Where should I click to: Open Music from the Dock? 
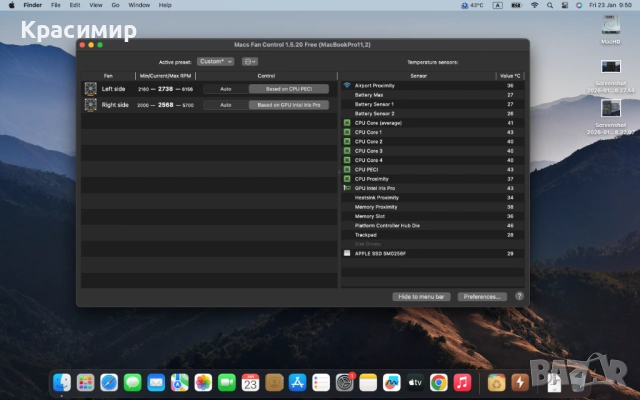462,383
